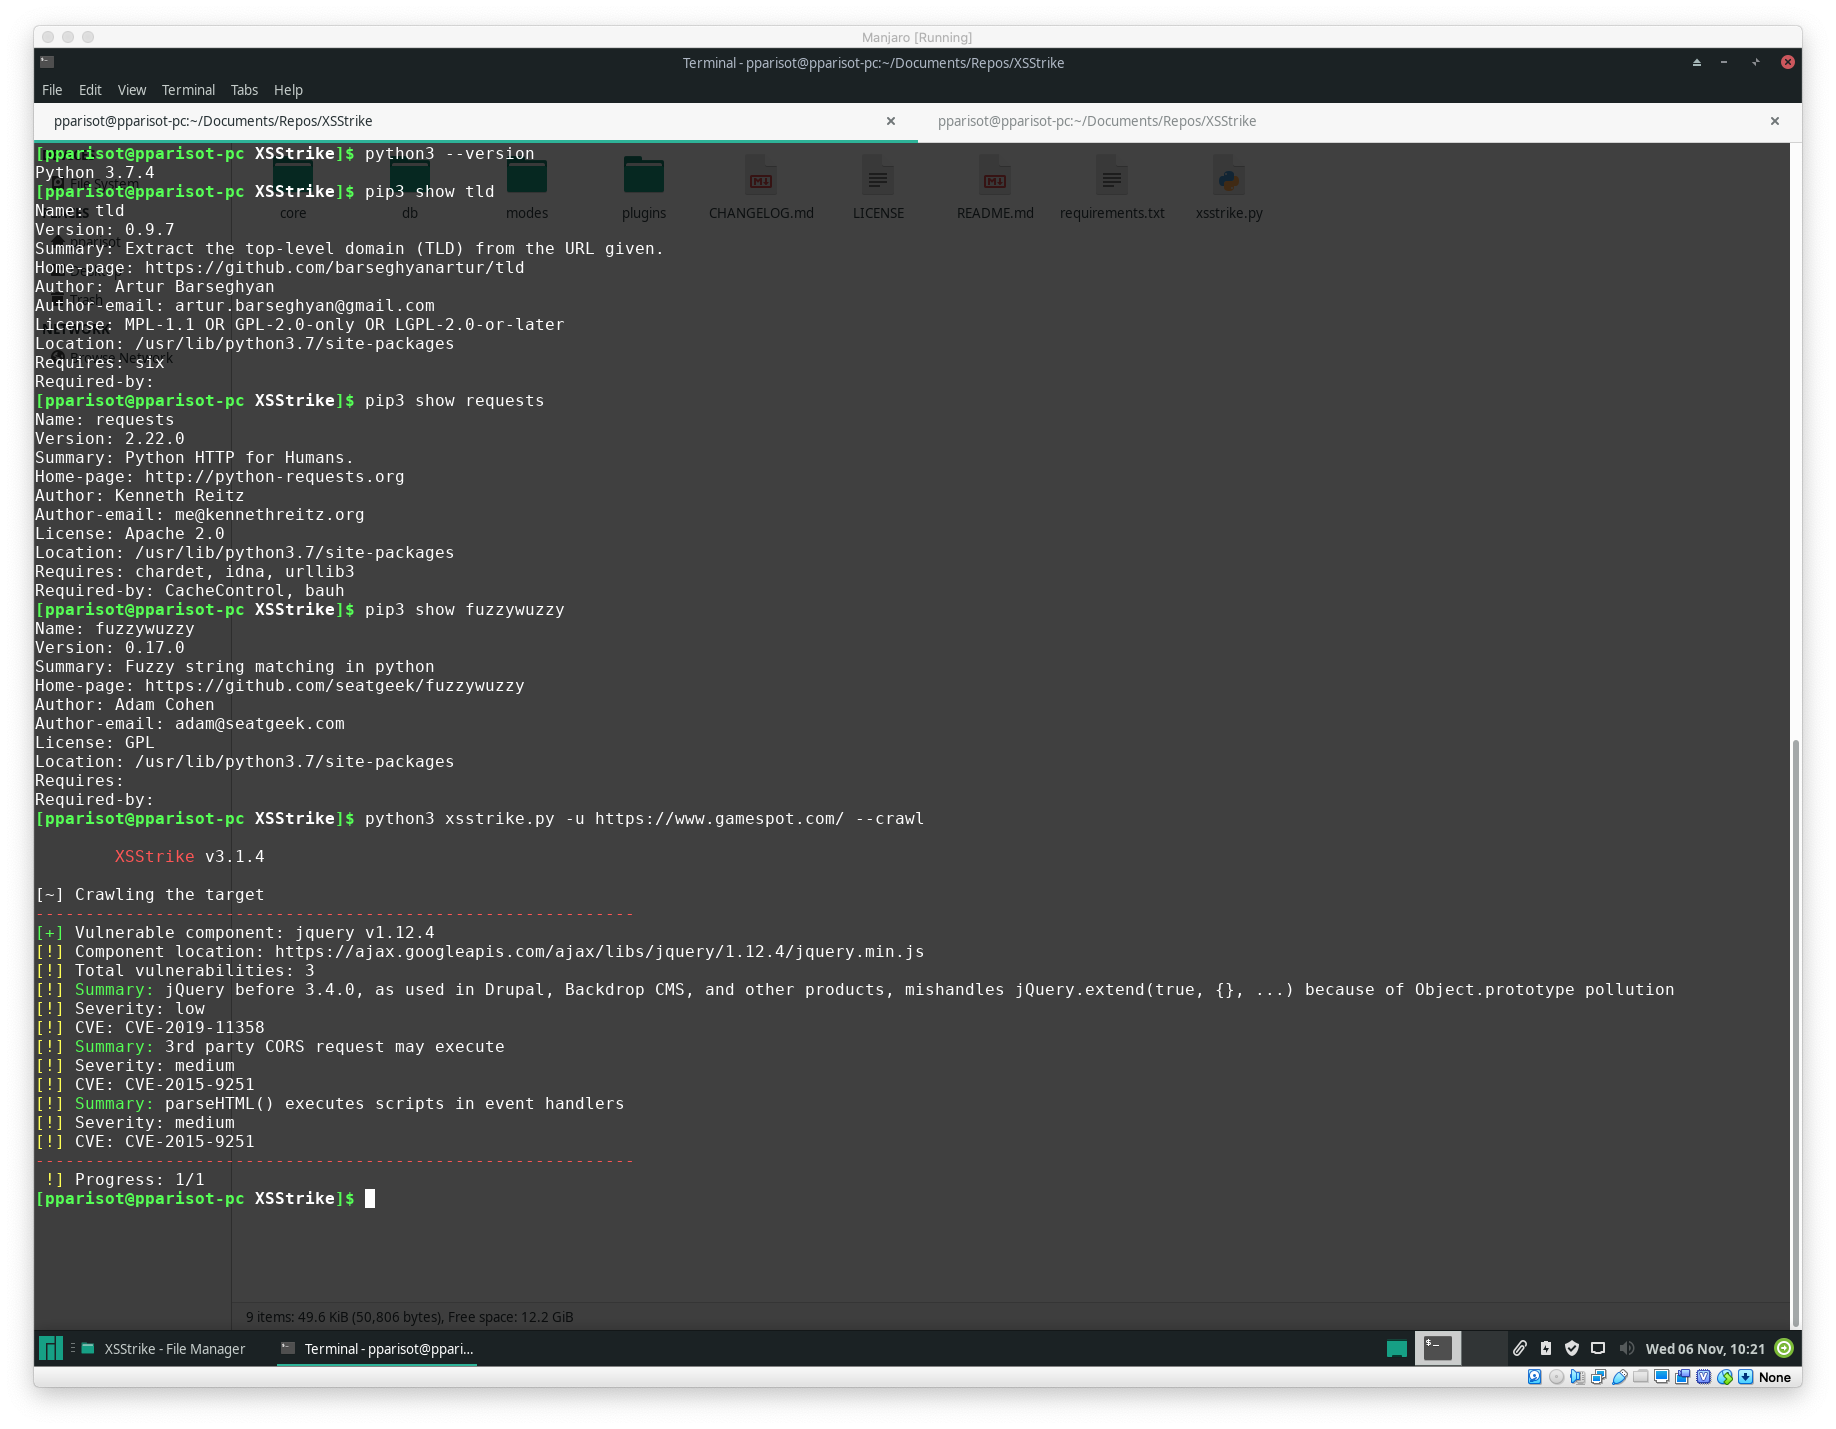Click VirtualBox CPU virtualization V chip icon
Screen dimensions: 1836x1429
(x=1703, y=1377)
